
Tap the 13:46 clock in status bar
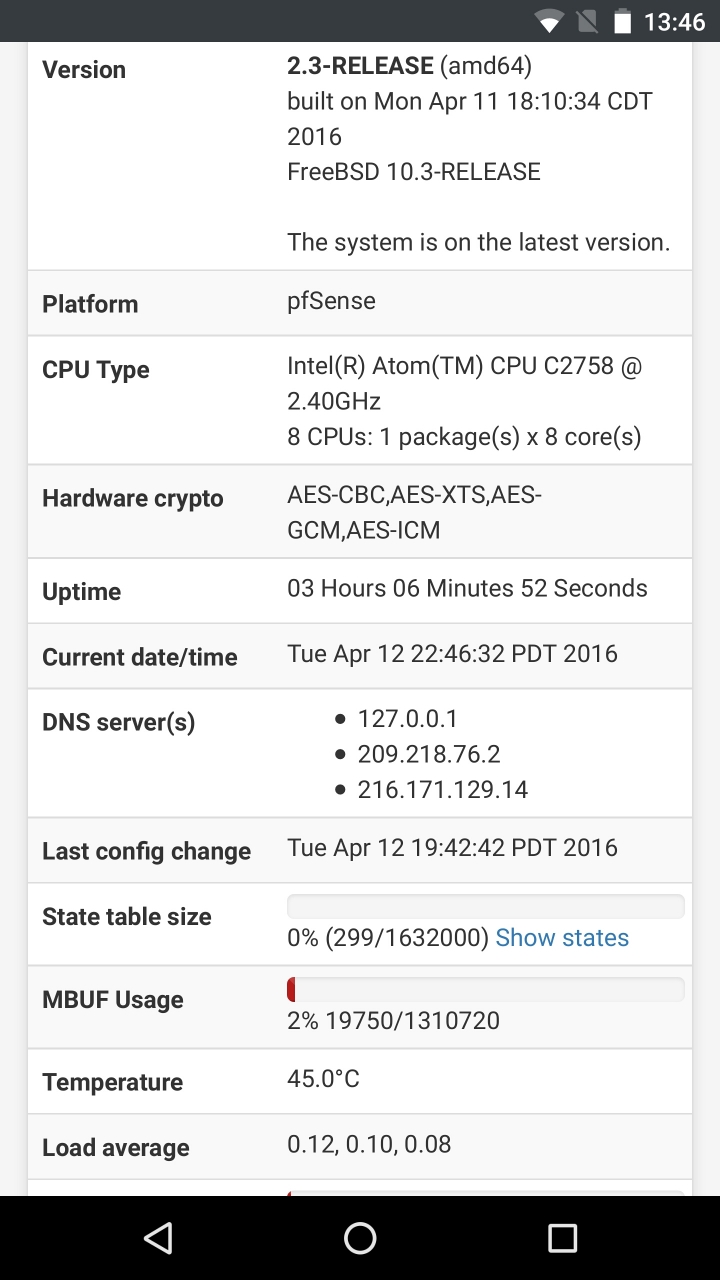tap(674, 21)
